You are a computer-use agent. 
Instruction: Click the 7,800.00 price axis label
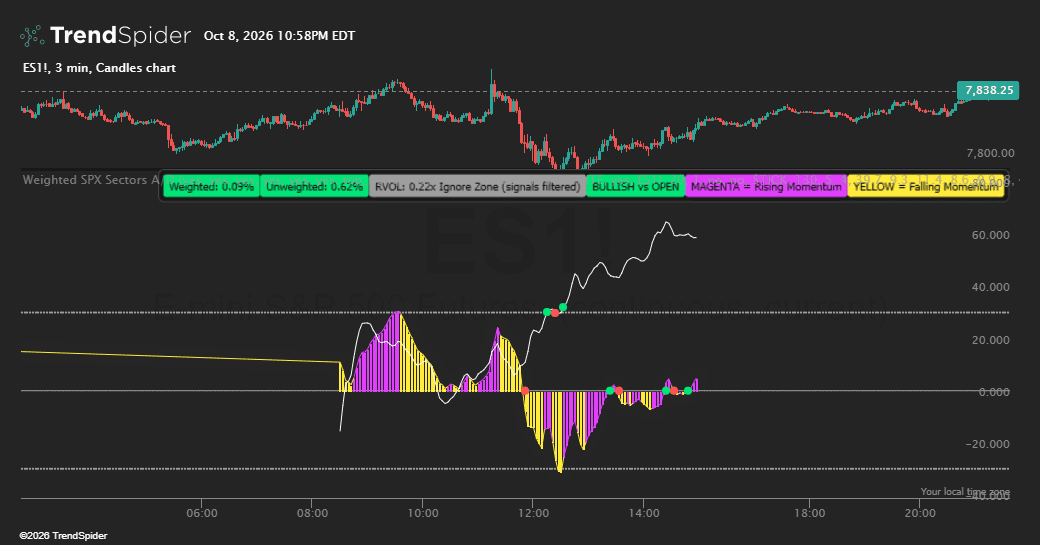pos(990,153)
